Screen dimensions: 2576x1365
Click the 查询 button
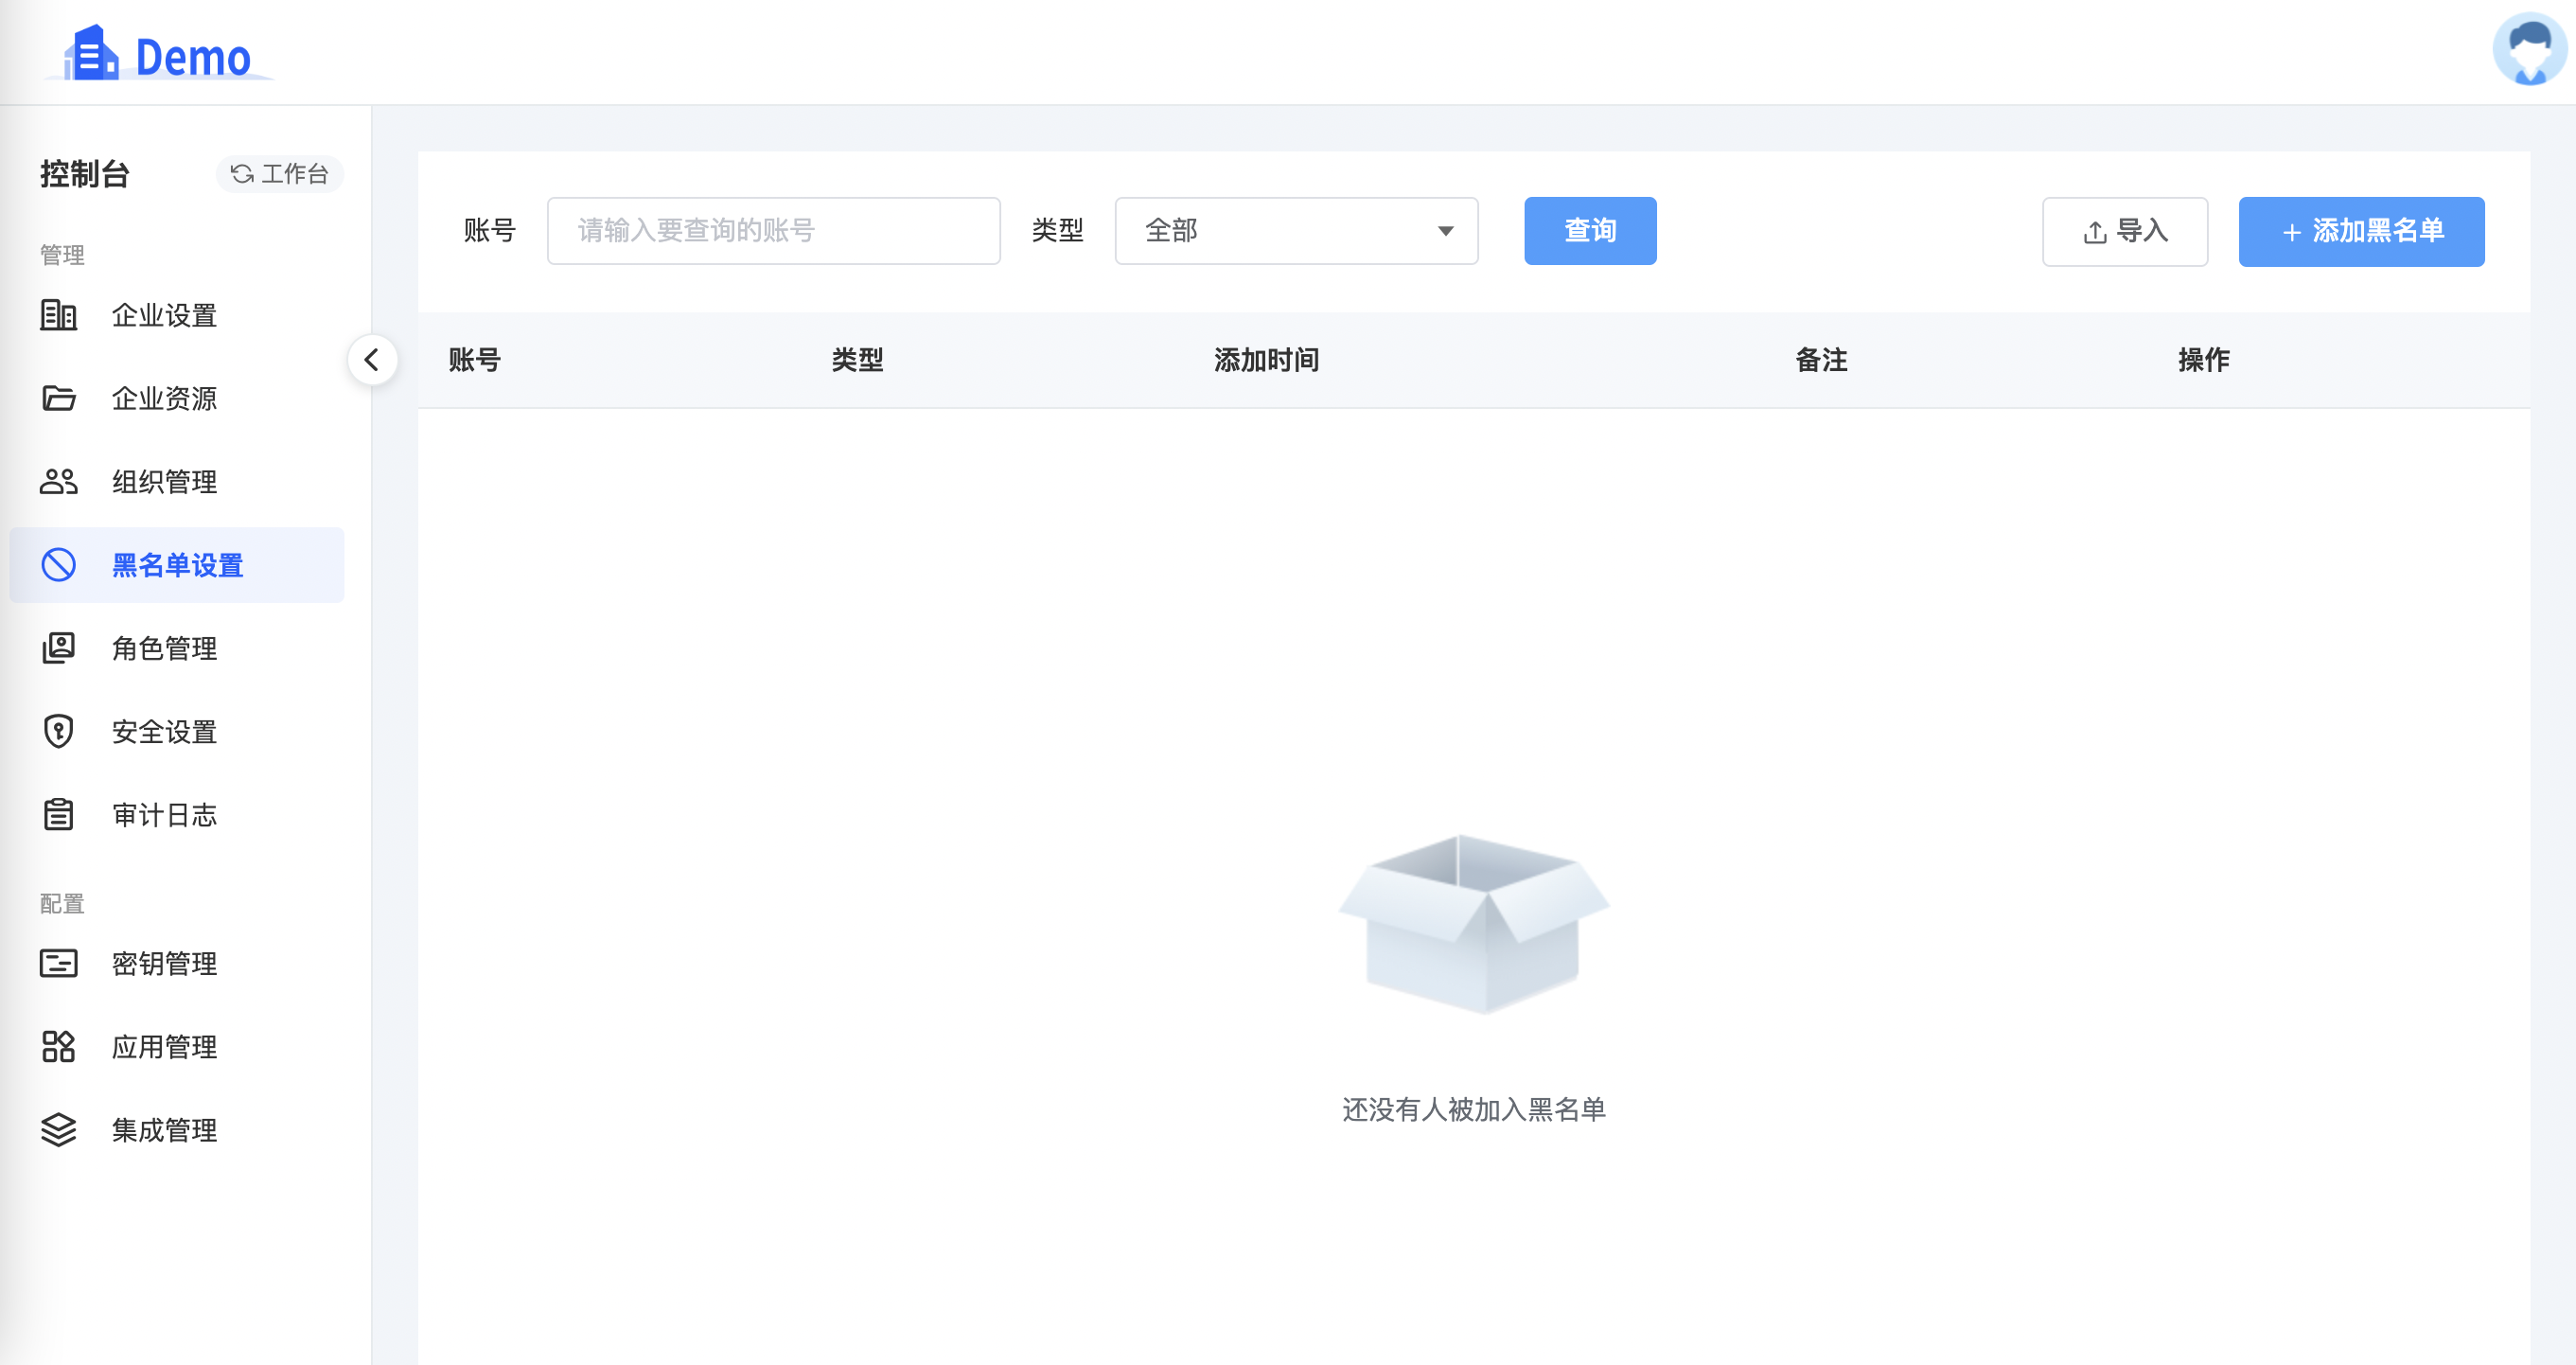pyautogui.click(x=1590, y=231)
